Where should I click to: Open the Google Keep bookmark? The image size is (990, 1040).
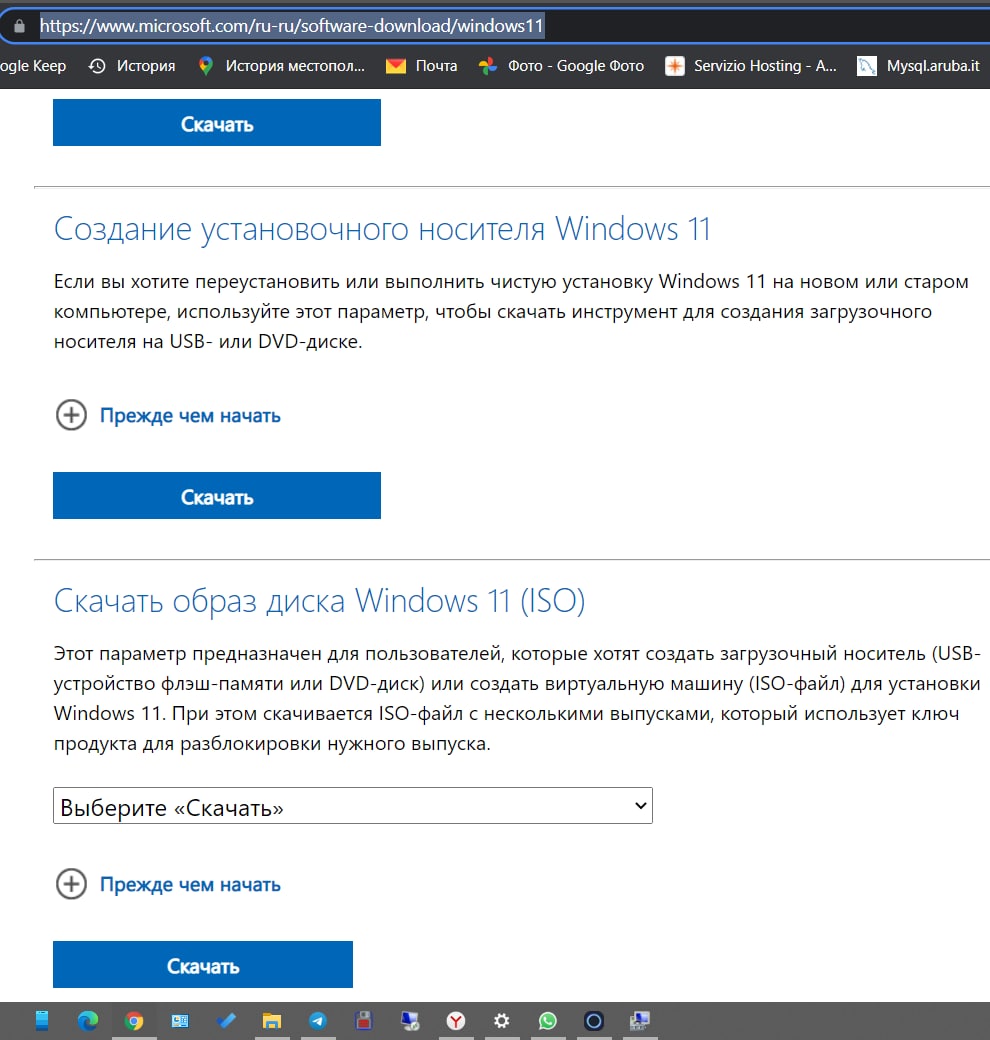[x=33, y=66]
